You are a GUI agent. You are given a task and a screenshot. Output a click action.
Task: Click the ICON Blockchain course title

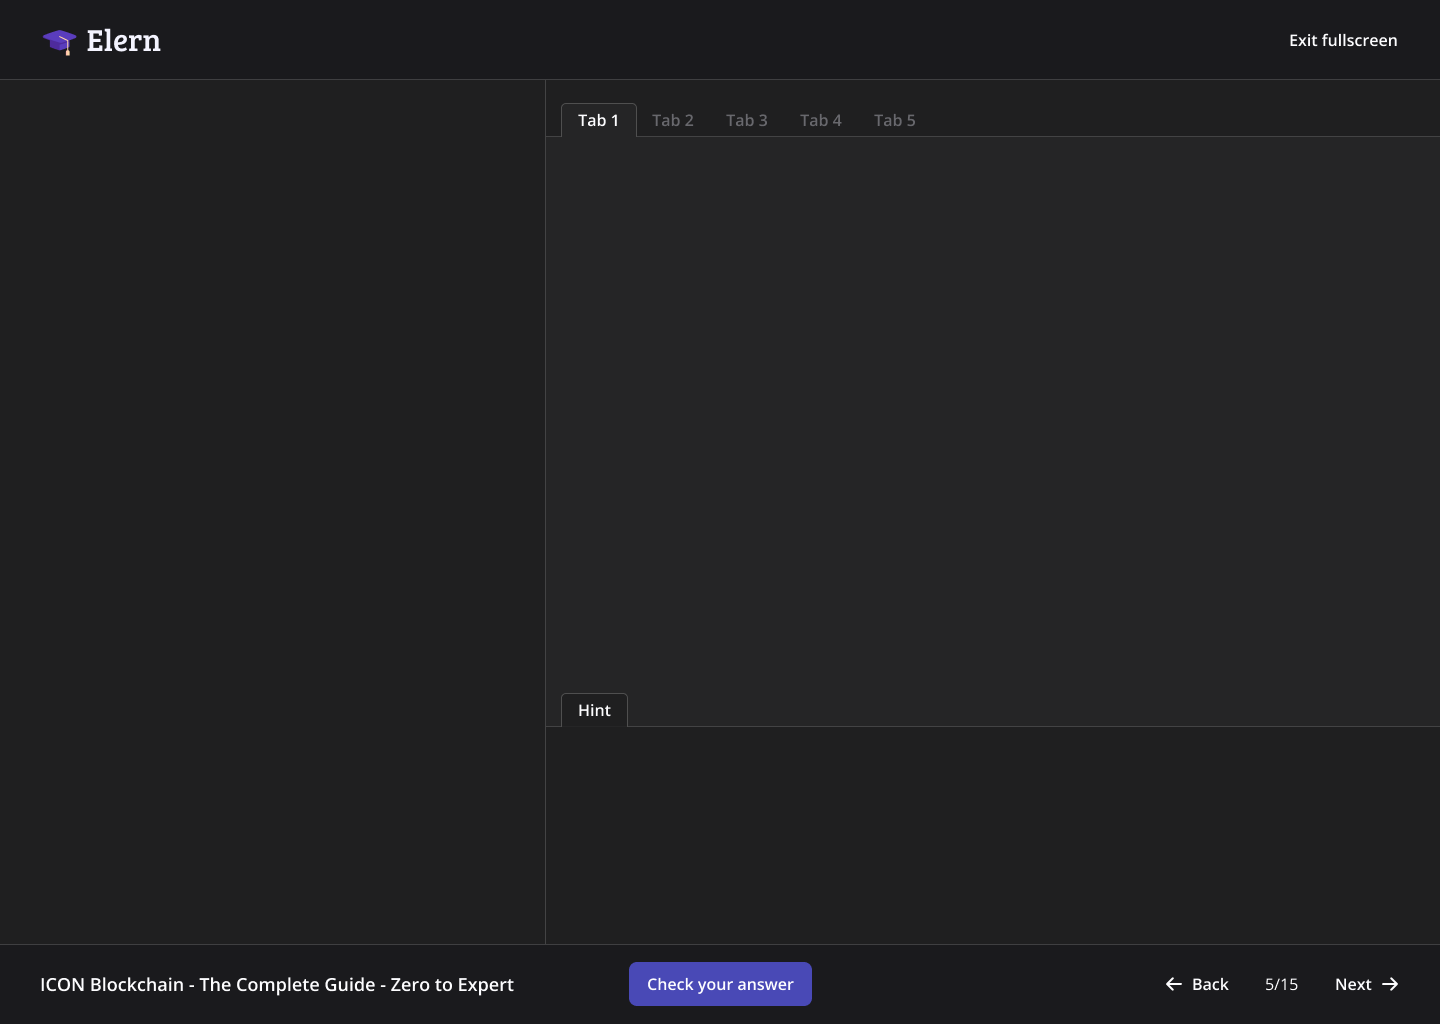pyautogui.click(x=277, y=984)
